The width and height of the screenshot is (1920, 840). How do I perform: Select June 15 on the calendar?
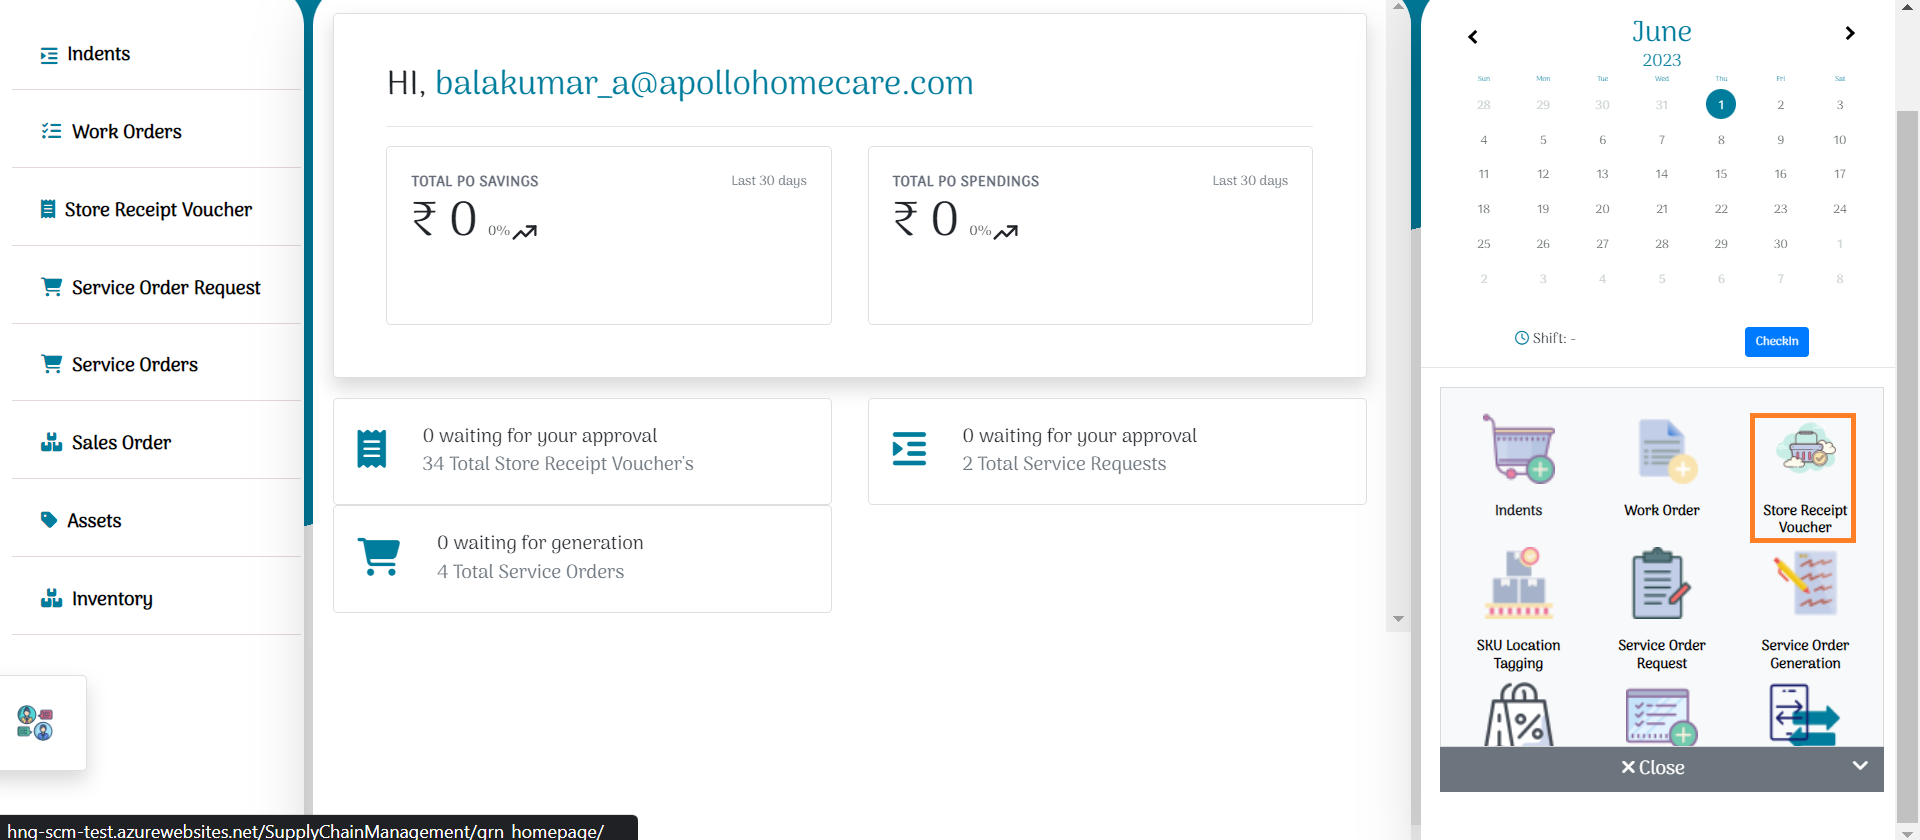click(x=1721, y=174)
